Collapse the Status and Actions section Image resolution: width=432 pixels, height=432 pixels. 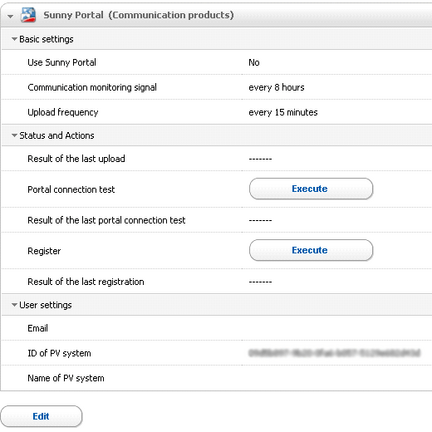pos(14,135)
